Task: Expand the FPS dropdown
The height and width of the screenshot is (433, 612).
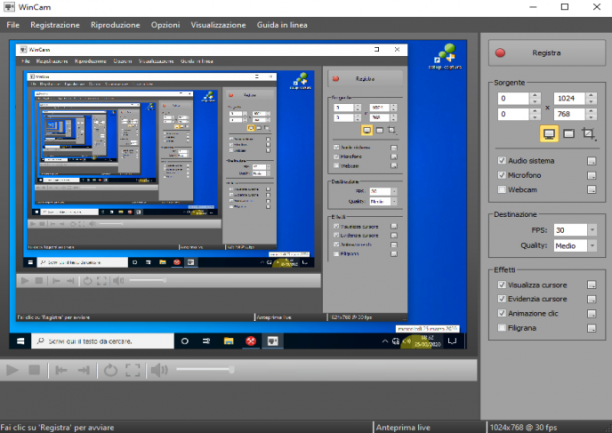Action: pos(592,230)
